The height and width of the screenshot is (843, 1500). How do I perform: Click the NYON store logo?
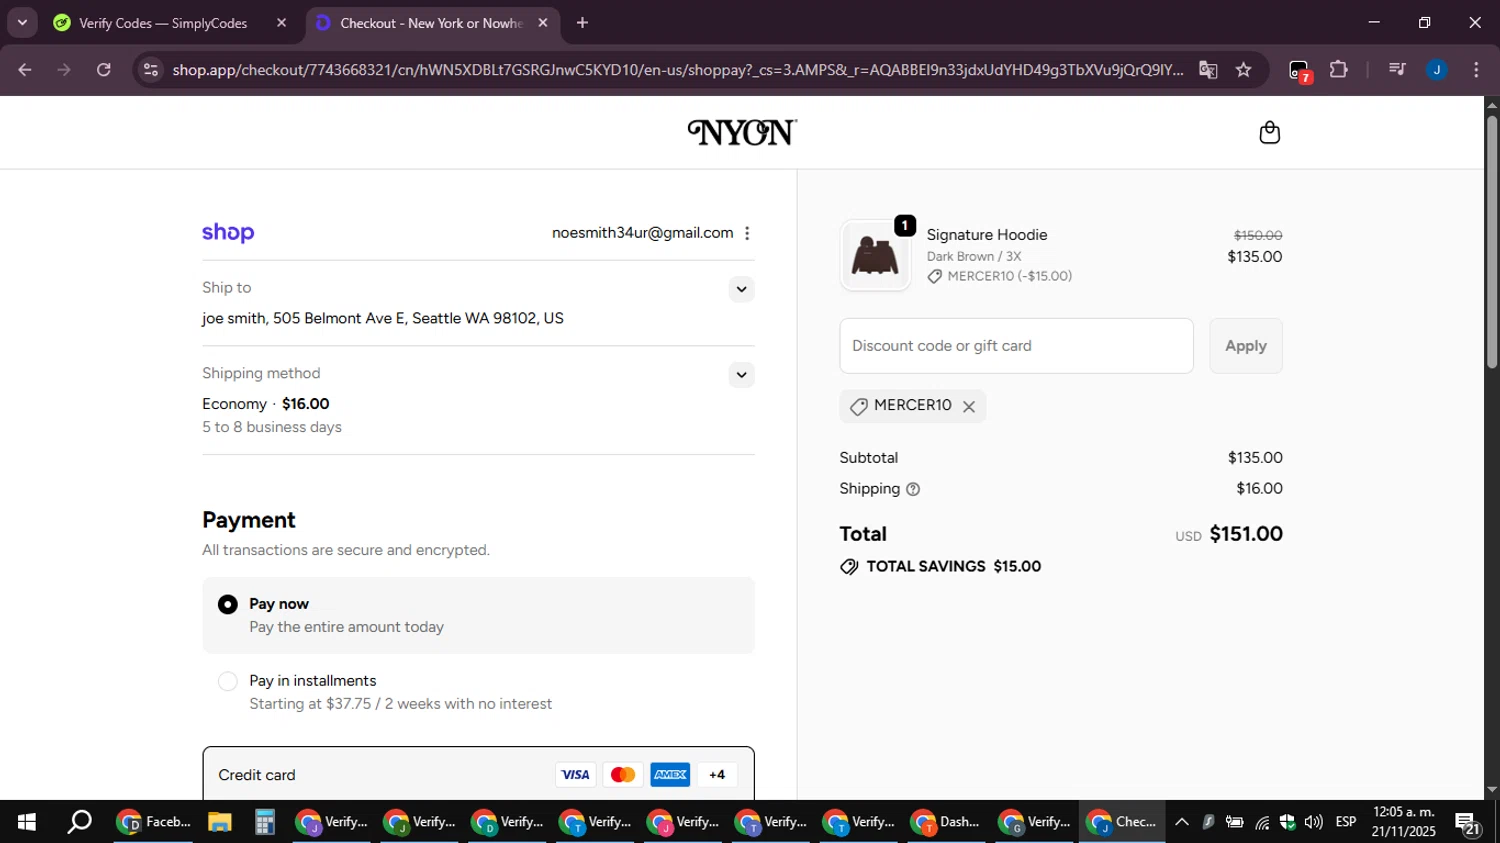point(742,132)
